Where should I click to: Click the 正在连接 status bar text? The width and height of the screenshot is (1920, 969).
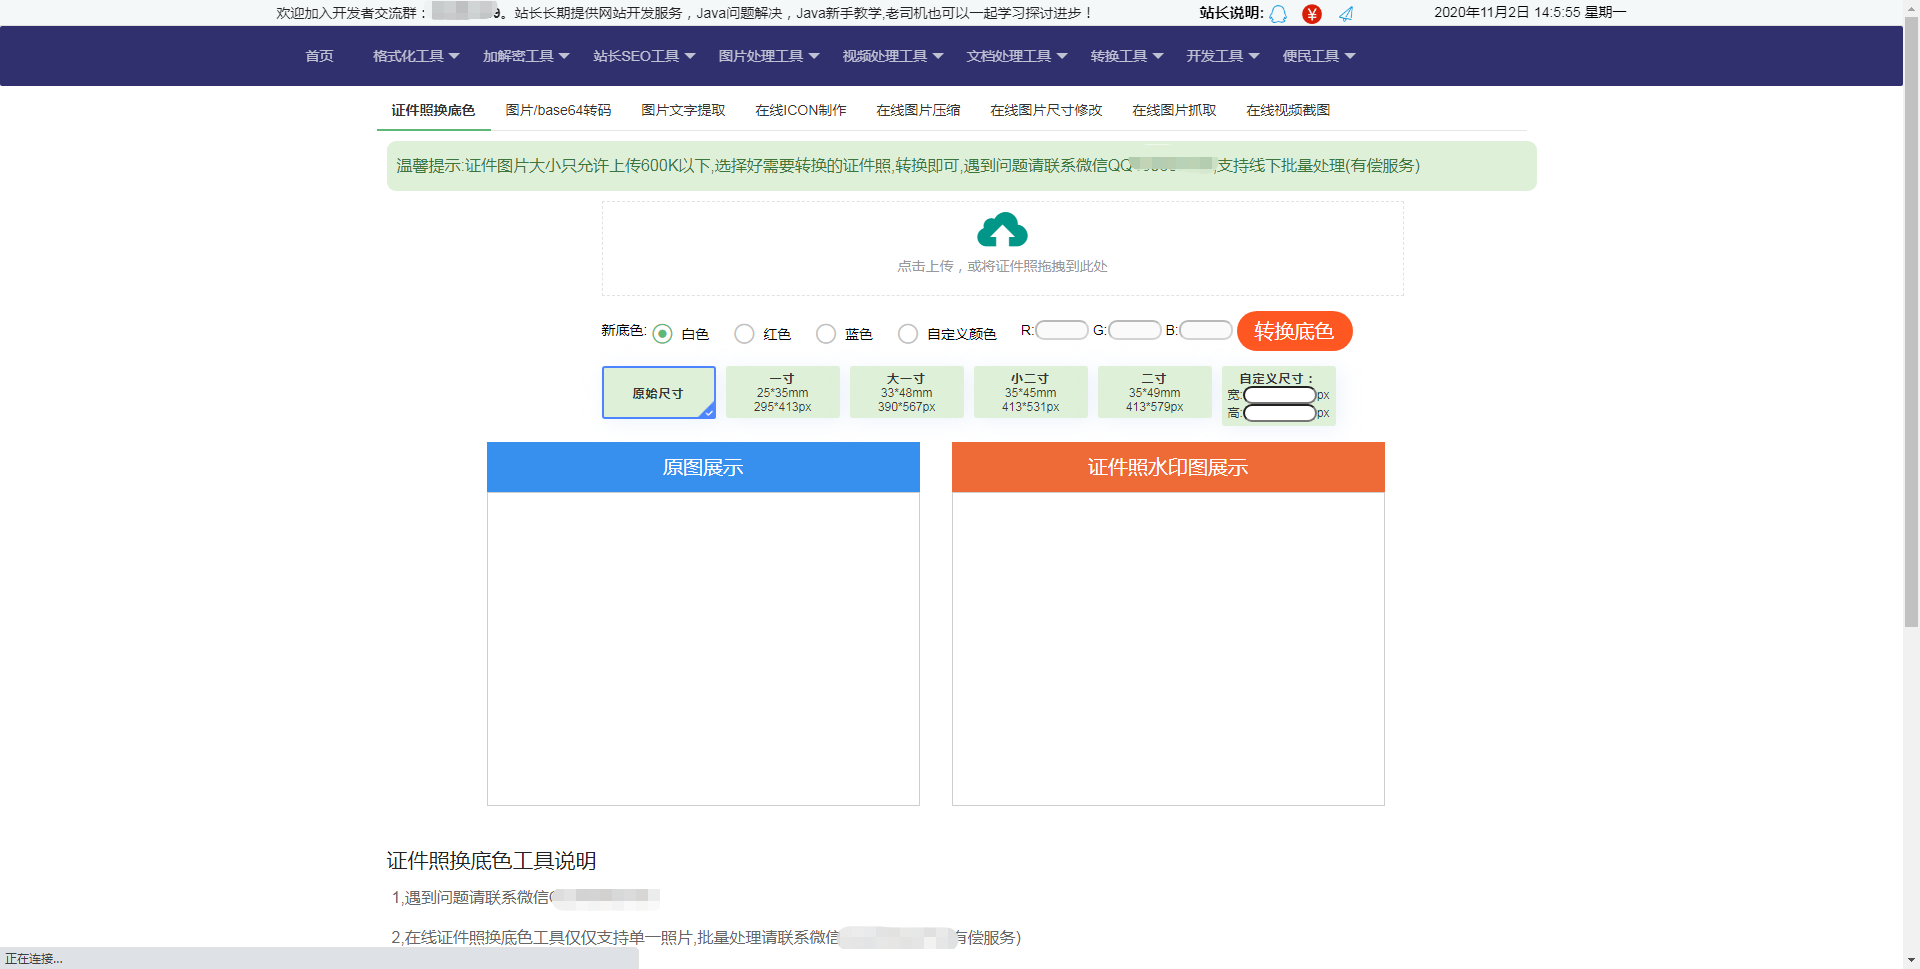[34, 959]
